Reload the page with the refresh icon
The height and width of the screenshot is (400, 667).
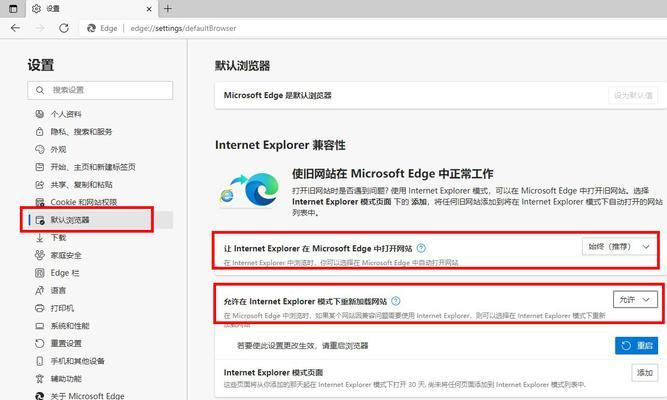click(64, 28)
